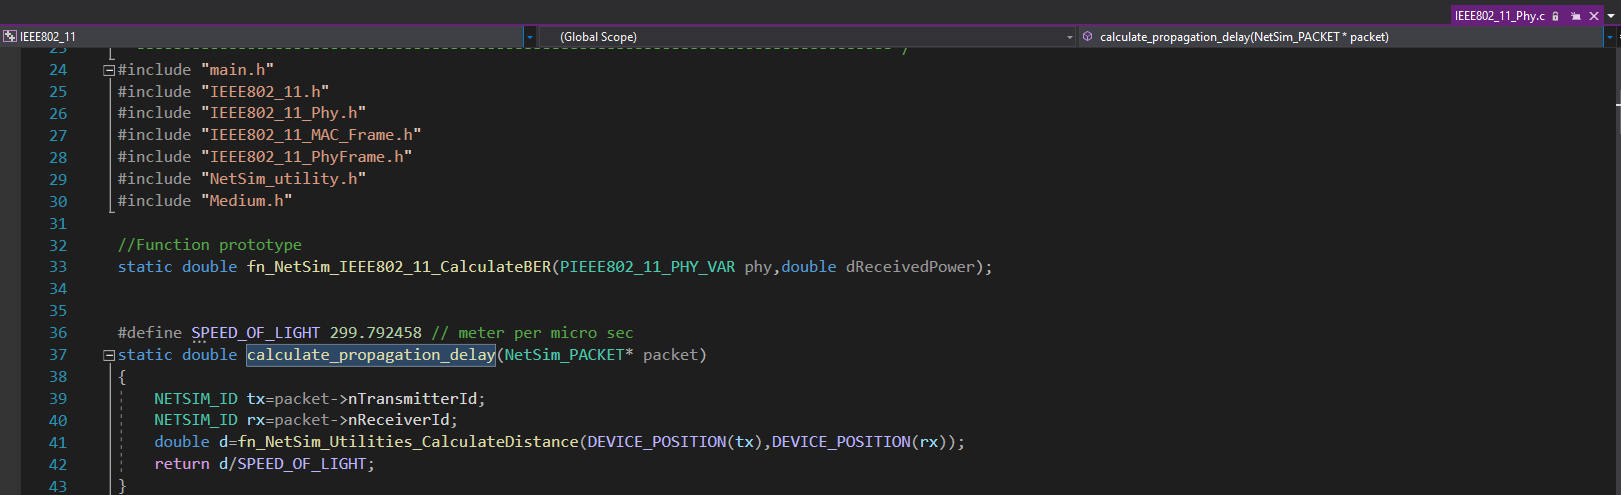This screenshot has width=1621, height=495.
Task: Click the value 299.792458
Action: click(376, 333)
